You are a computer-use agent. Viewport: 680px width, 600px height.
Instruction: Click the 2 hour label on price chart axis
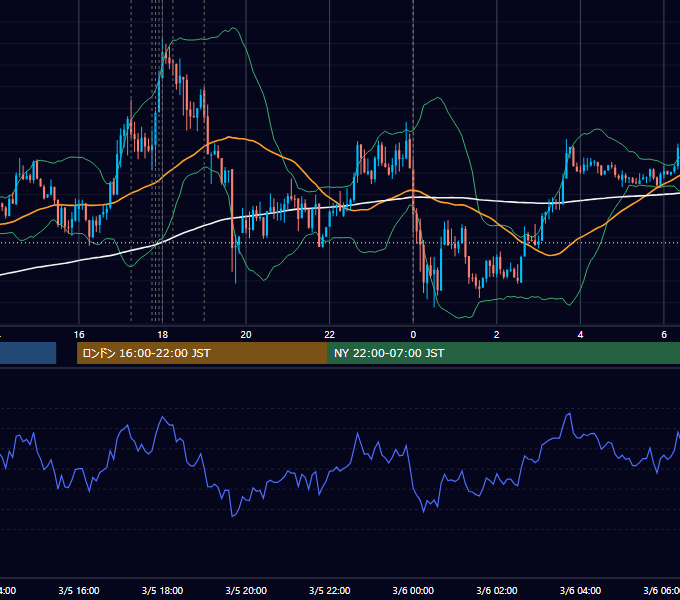(x=497, y=335)
